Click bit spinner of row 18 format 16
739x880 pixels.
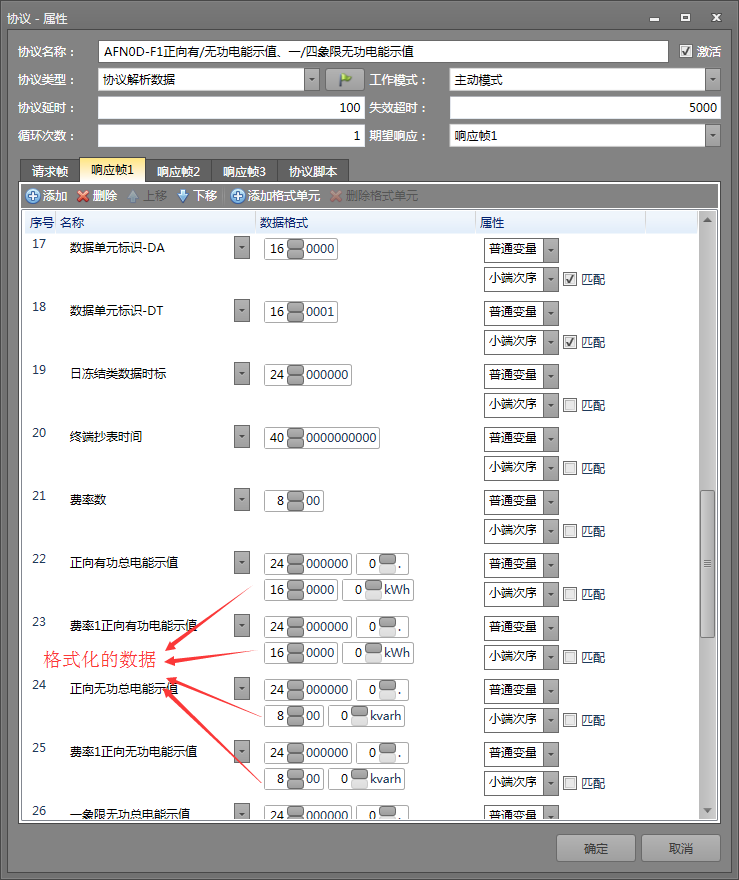tap(295, 311)
